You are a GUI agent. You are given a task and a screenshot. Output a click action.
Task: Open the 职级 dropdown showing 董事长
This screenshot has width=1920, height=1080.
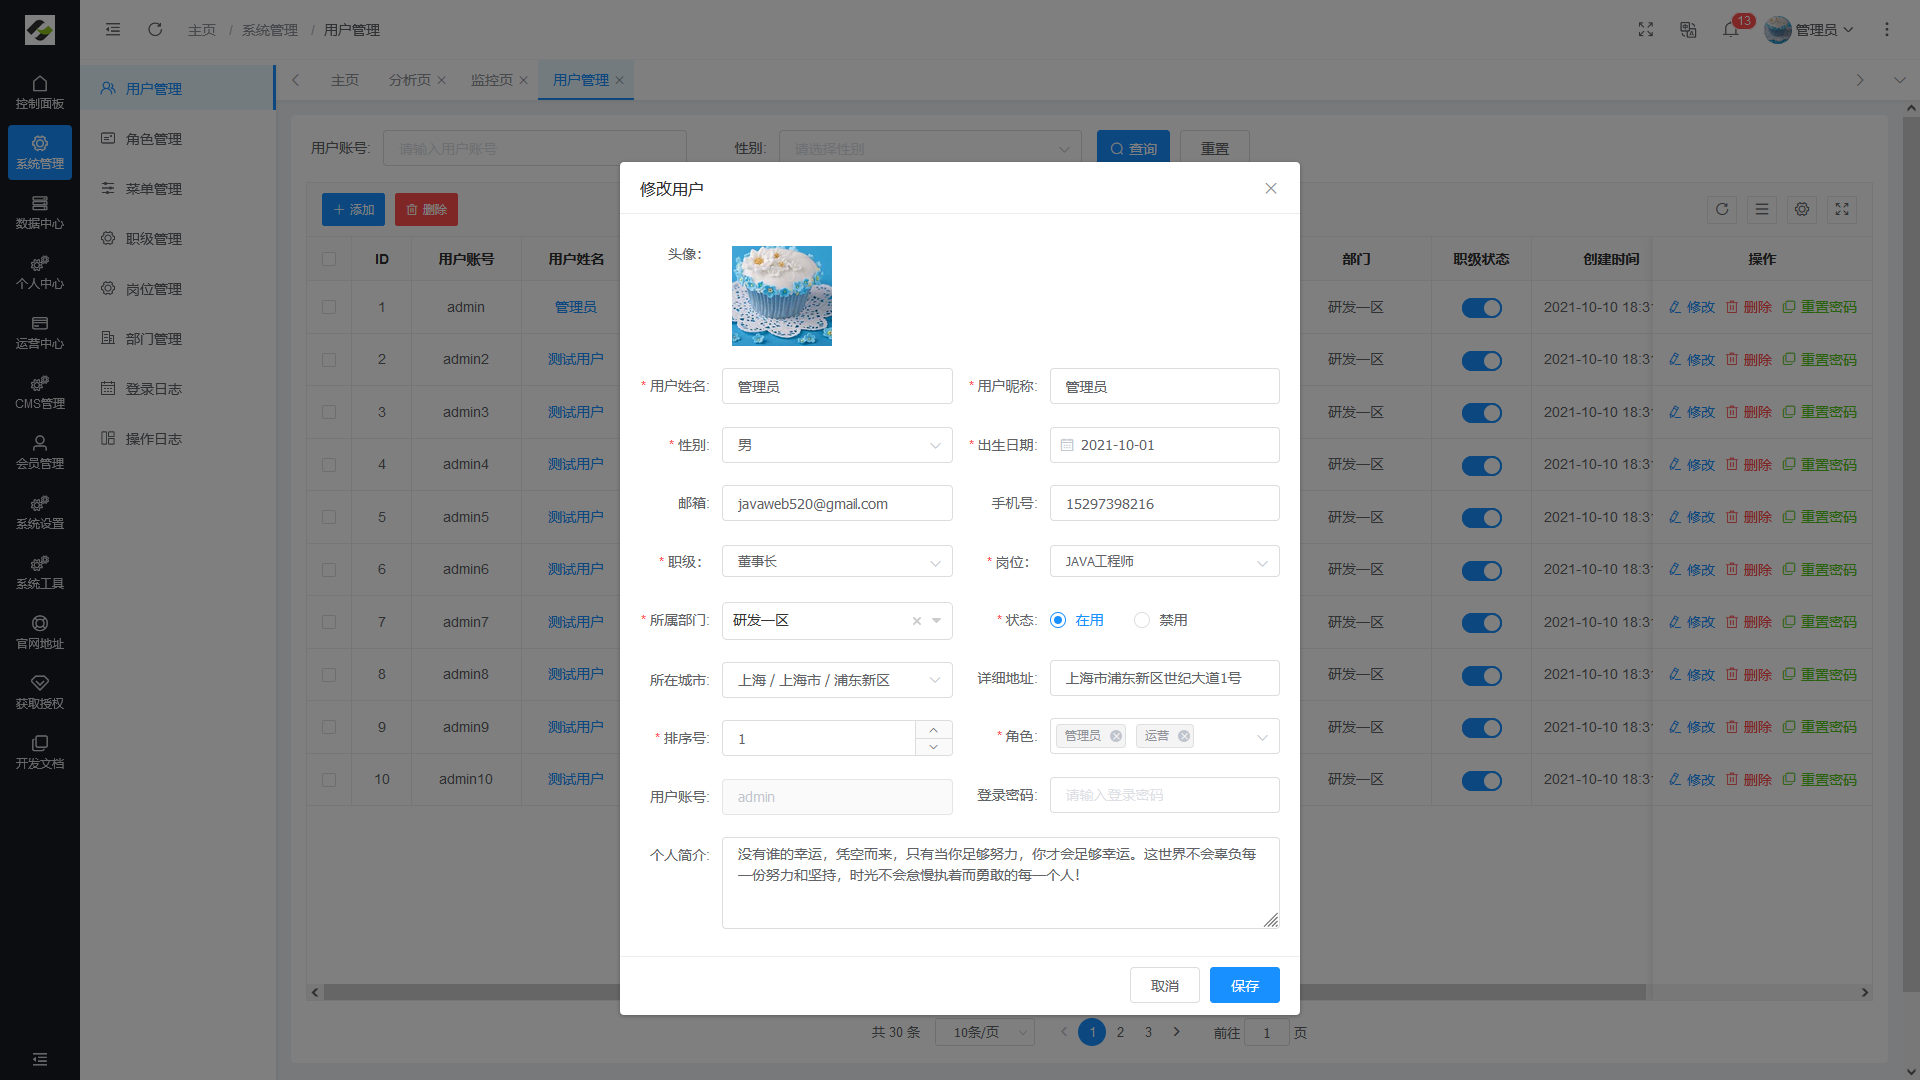(836, 562)
